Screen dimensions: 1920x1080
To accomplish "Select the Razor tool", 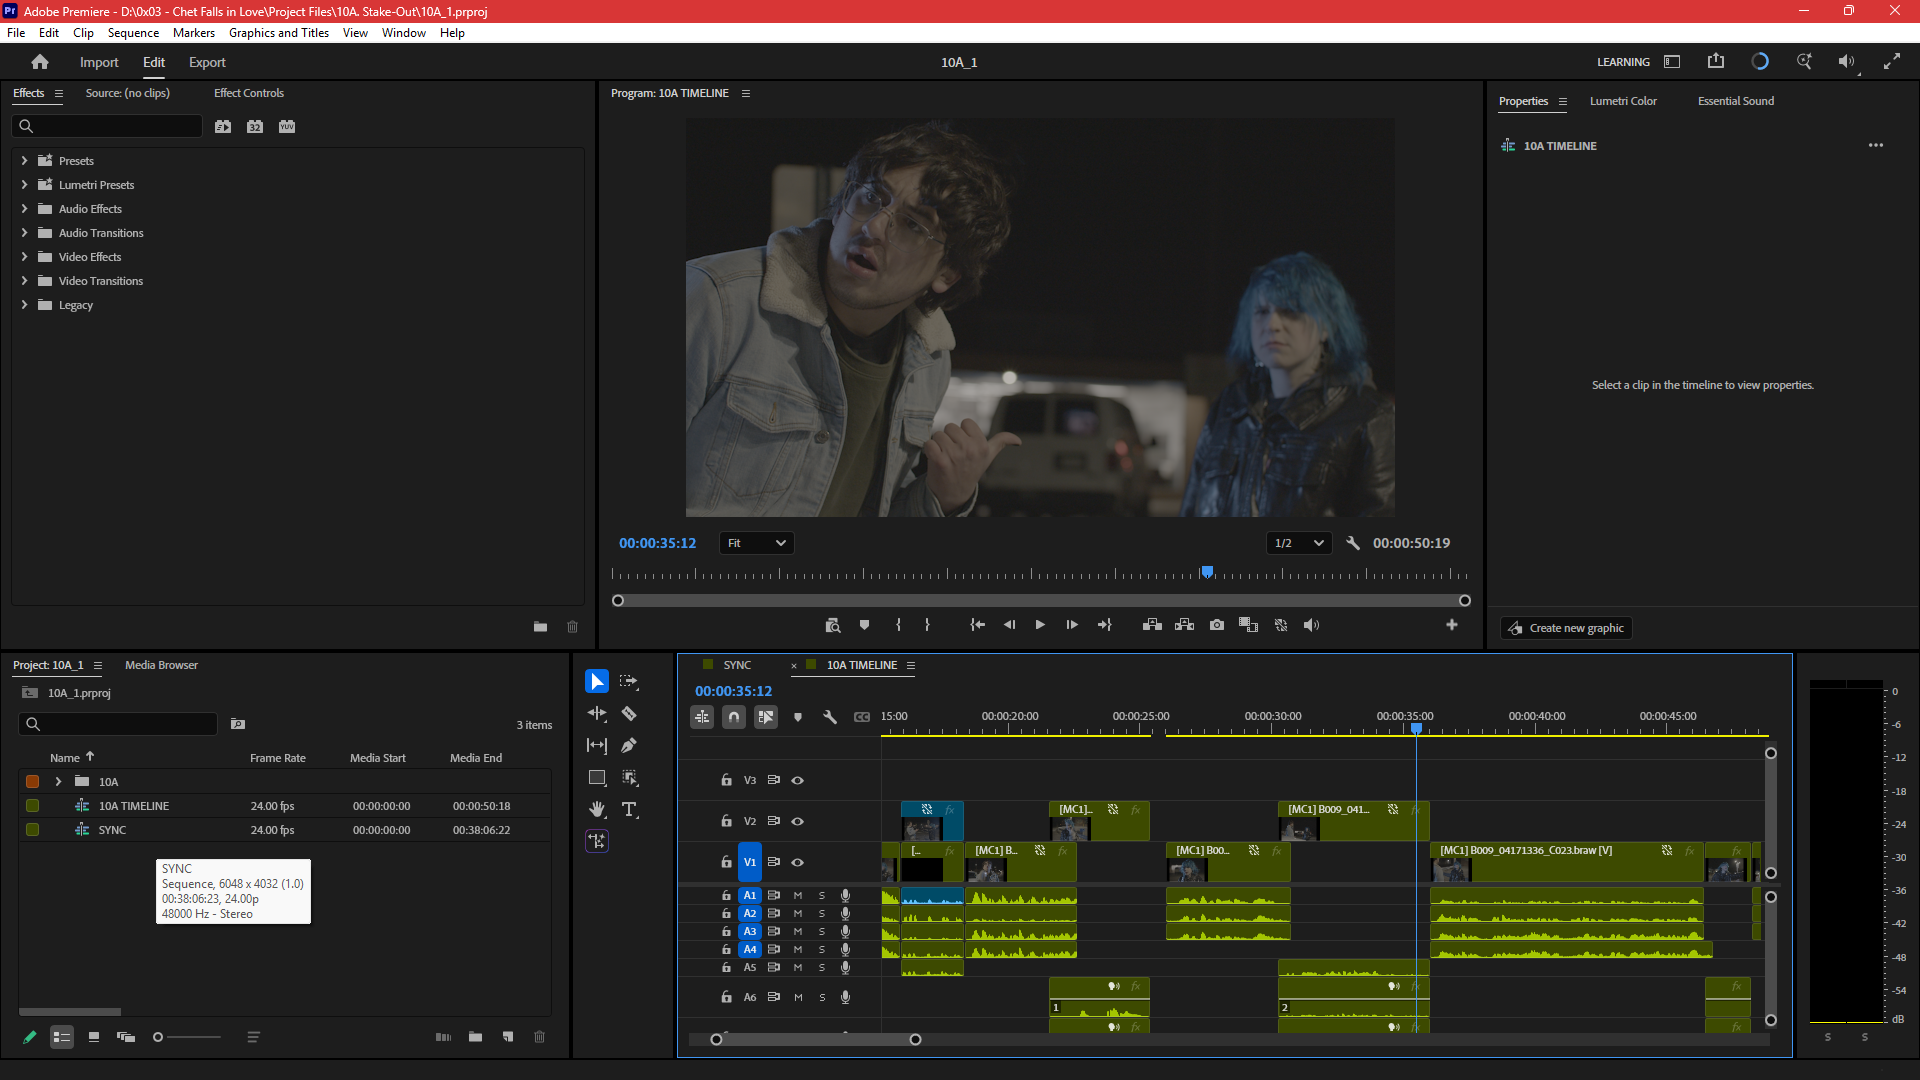I will coord(629,714).
